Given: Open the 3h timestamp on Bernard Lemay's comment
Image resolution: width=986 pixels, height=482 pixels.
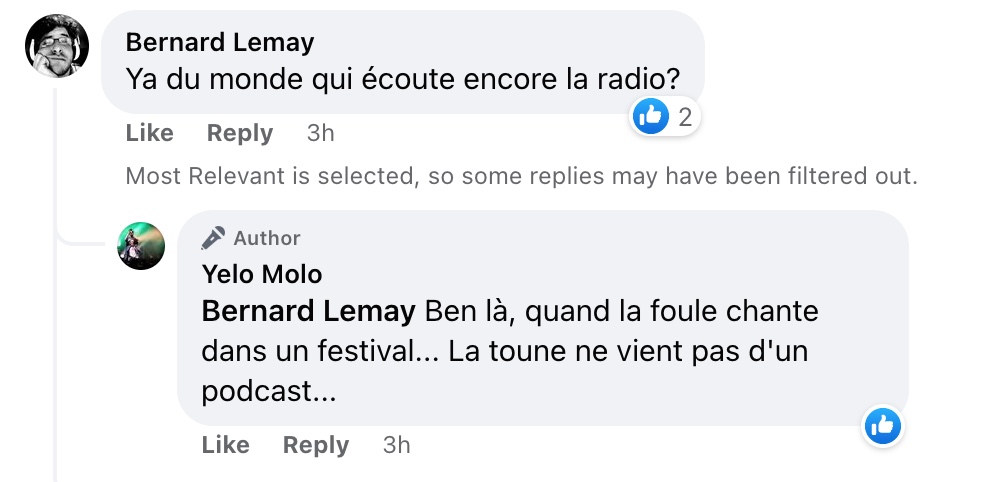Looking at the screenshot, I should [320, 133].
